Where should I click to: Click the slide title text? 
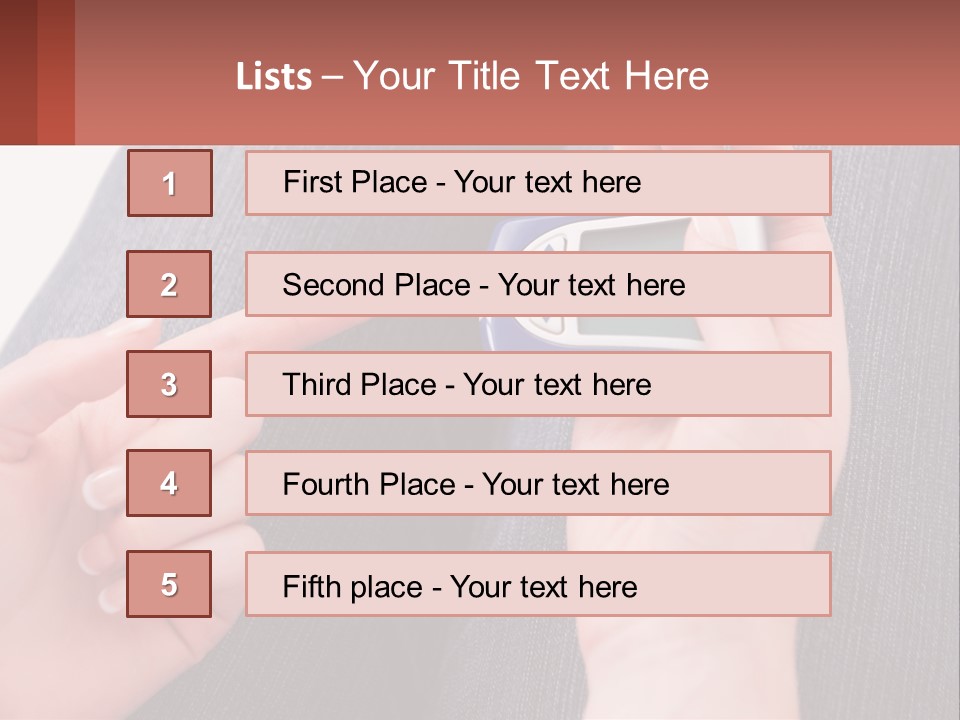(472, 76)
